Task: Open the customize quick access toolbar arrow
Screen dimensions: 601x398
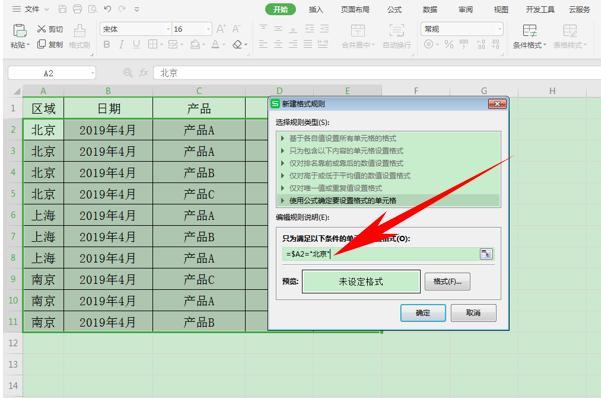Action: (137, 9)
